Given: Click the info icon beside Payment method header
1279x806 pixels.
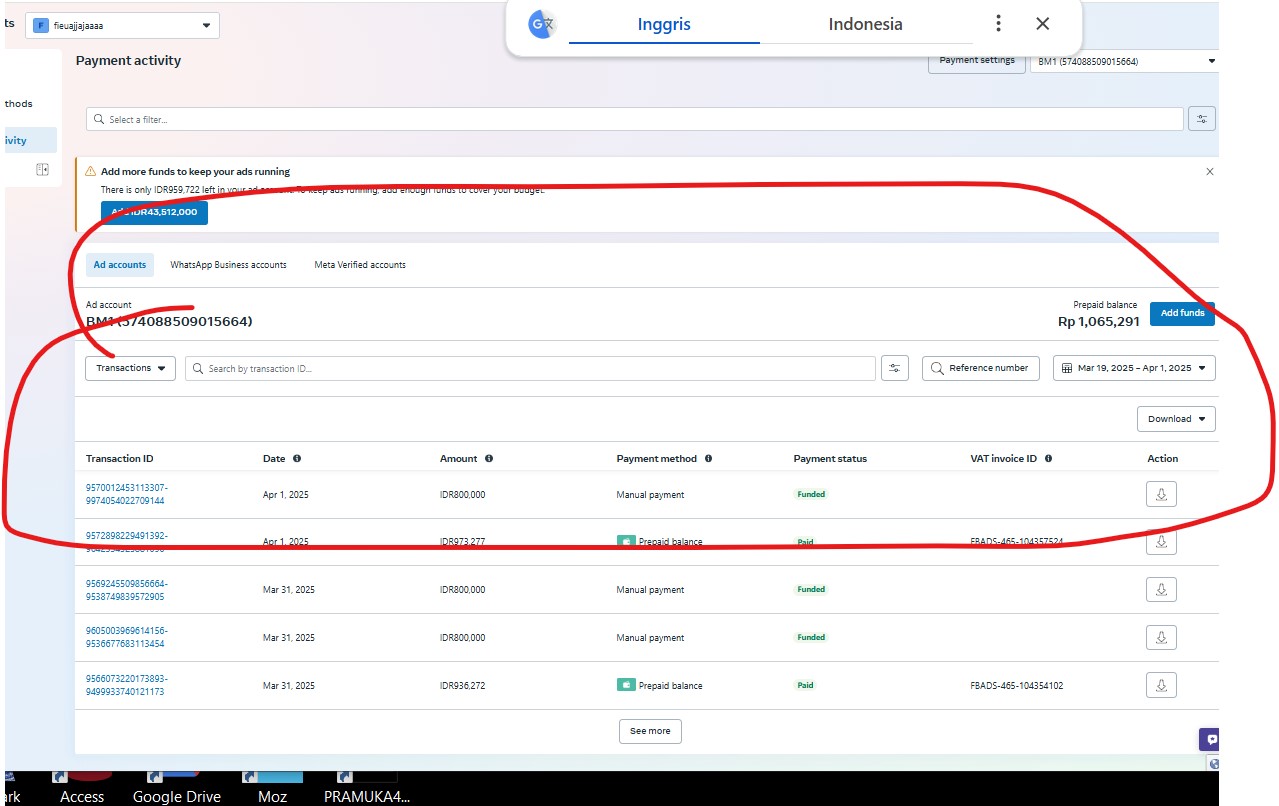Looking at the screenshot, I should point(708,459).
